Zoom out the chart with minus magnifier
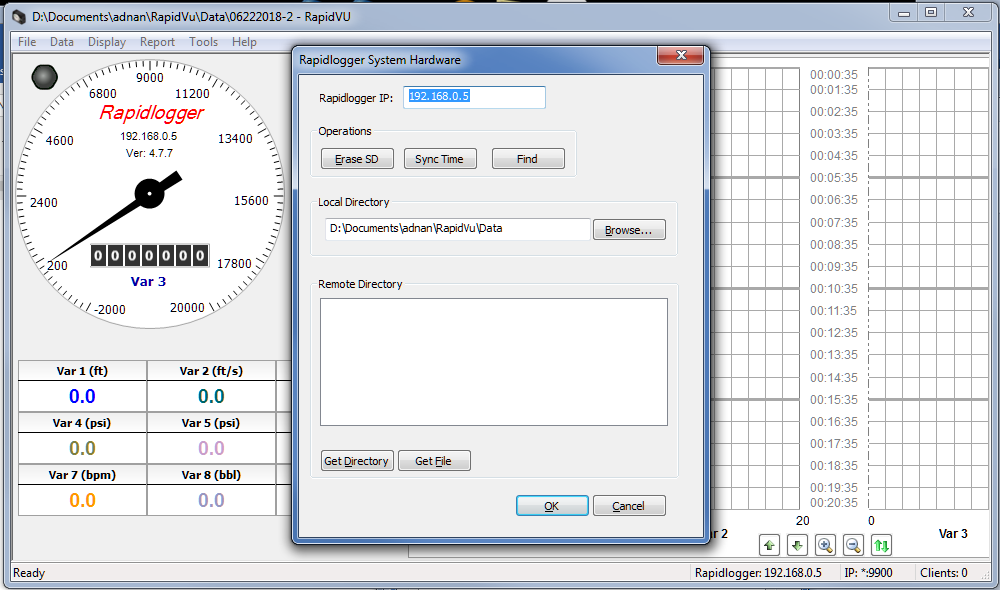 tap(853, 545)
